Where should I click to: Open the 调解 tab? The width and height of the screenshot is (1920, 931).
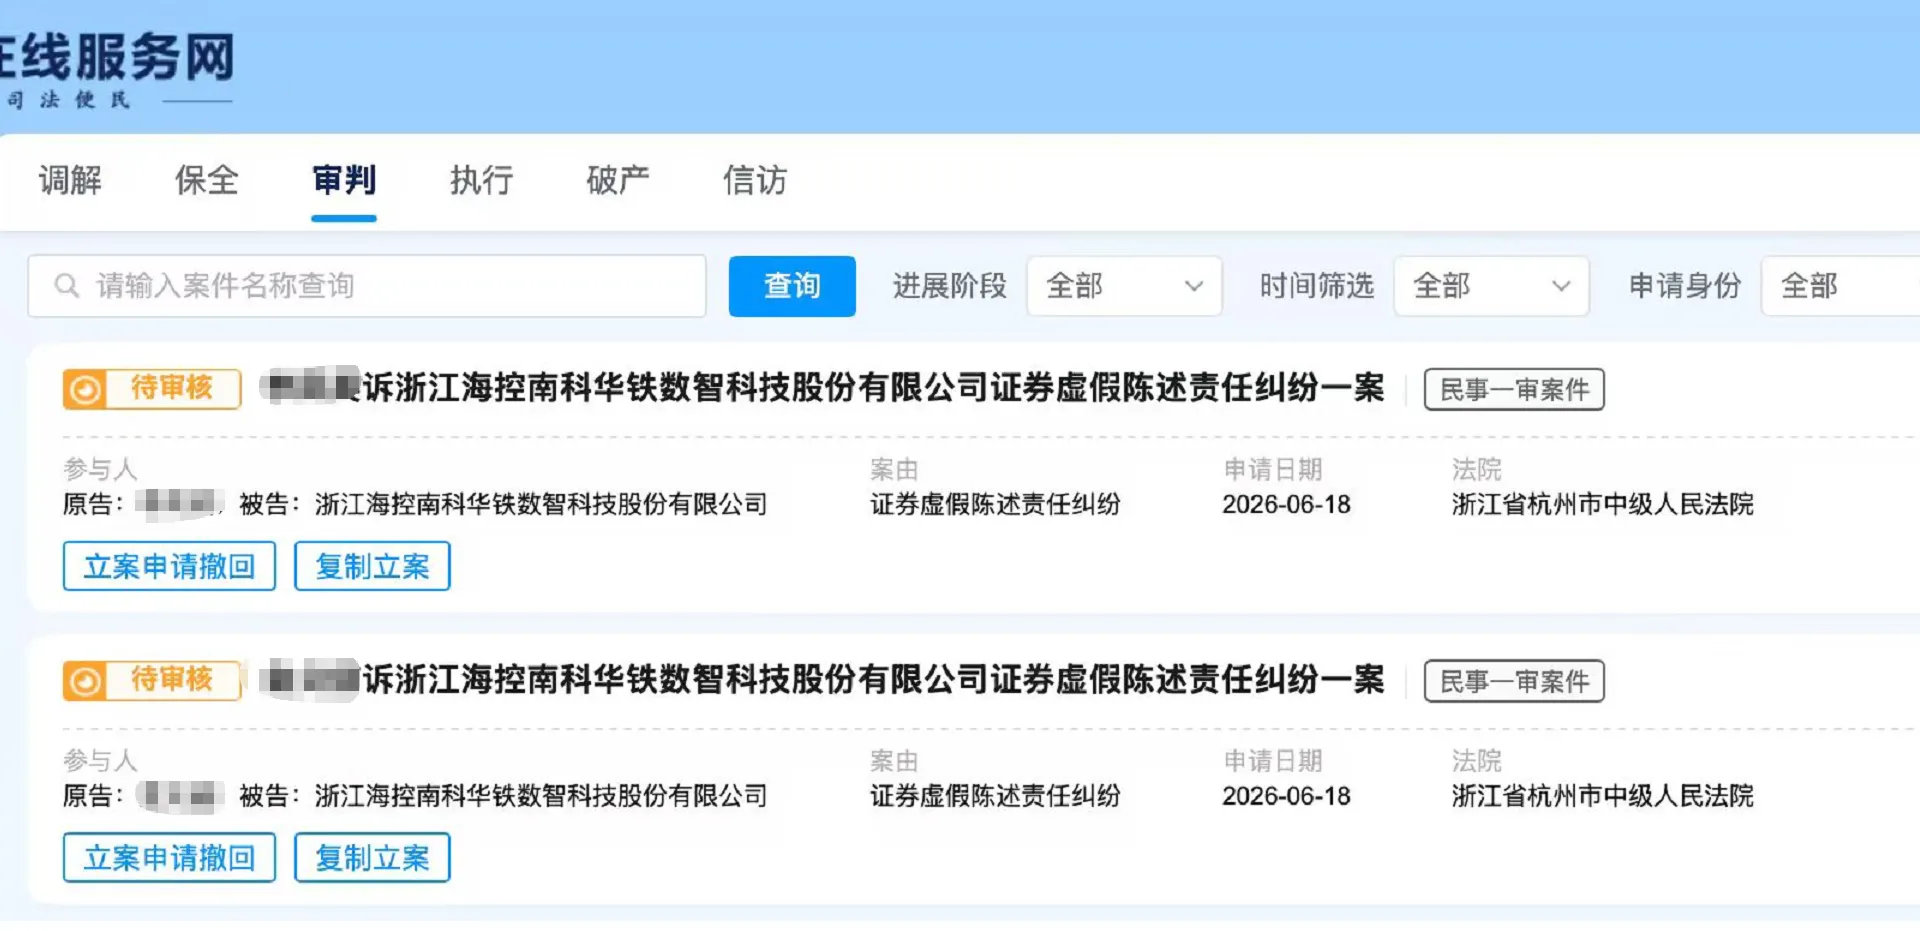pyautogui.click(x=70, y=180)
